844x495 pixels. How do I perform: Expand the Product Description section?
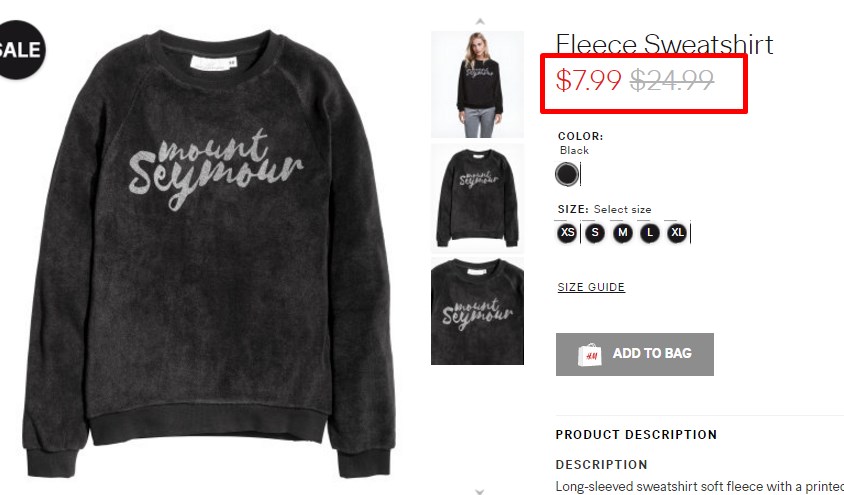tap(636, 435)
